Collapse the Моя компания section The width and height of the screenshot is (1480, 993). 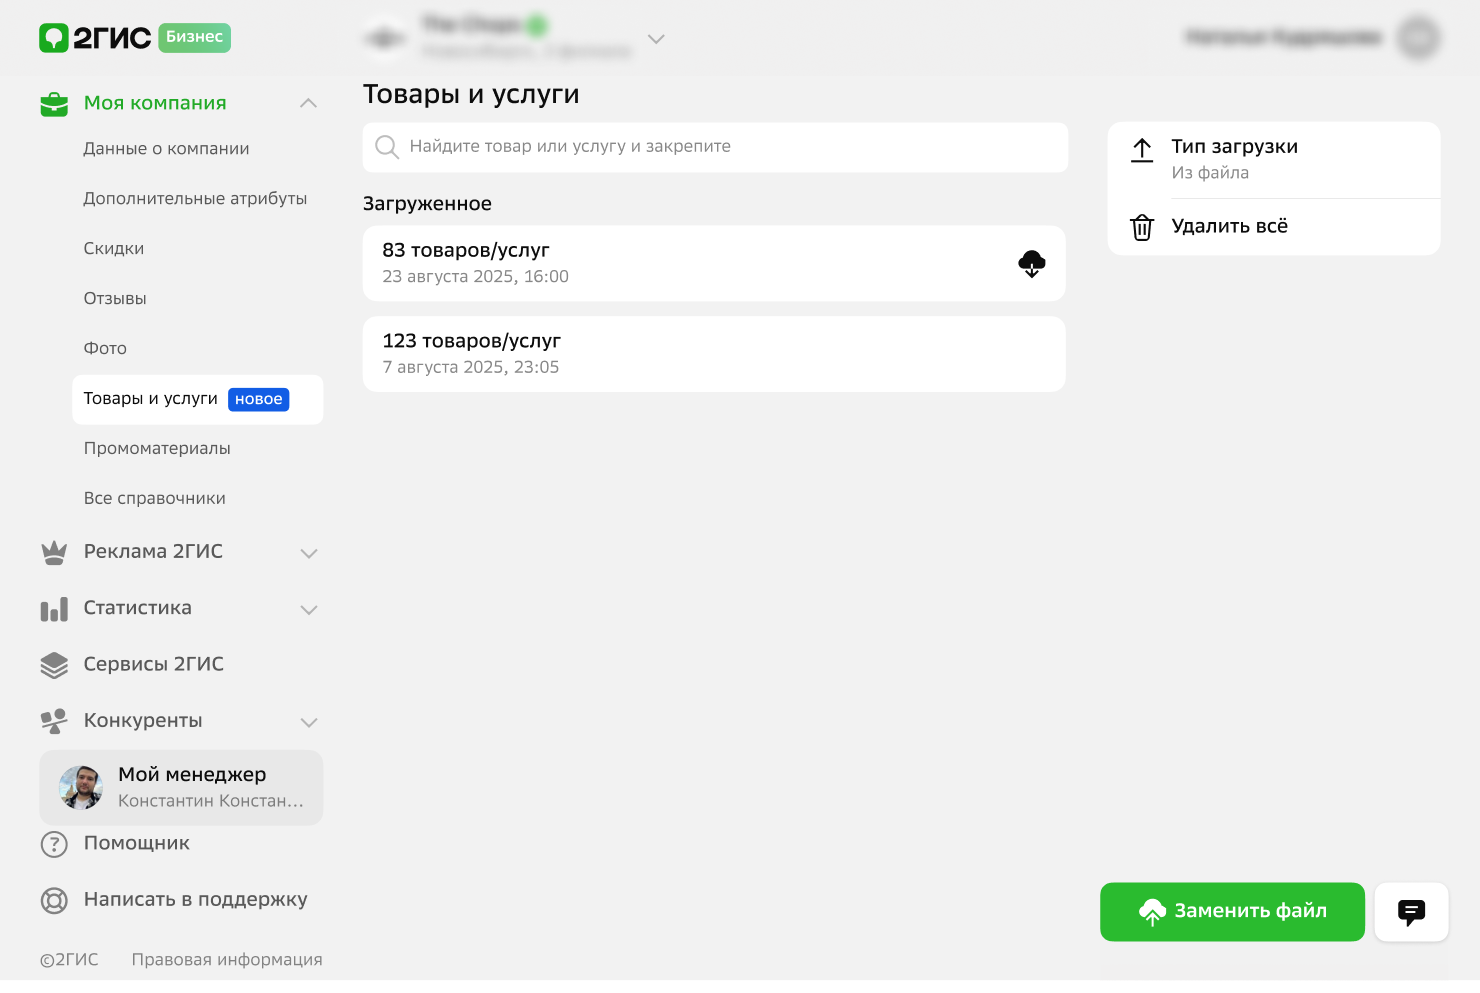[308, 103]
